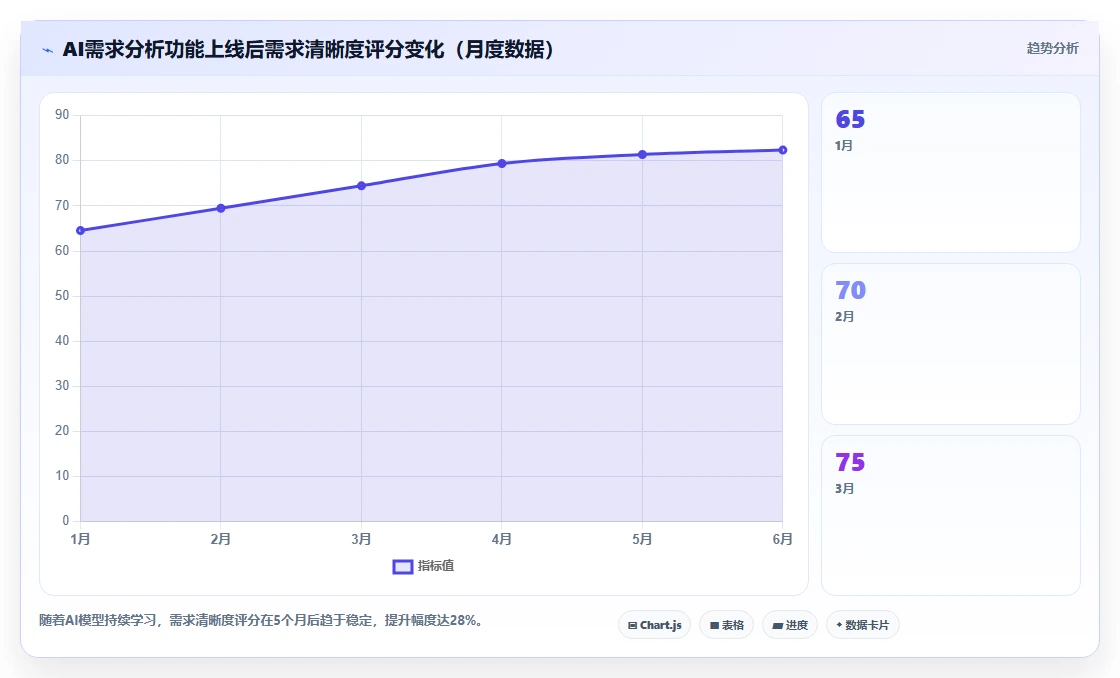The width and height of the screenshot is (1120, 678).
Task: Open the 3月 data card showing 75
Action: [951, 515]
